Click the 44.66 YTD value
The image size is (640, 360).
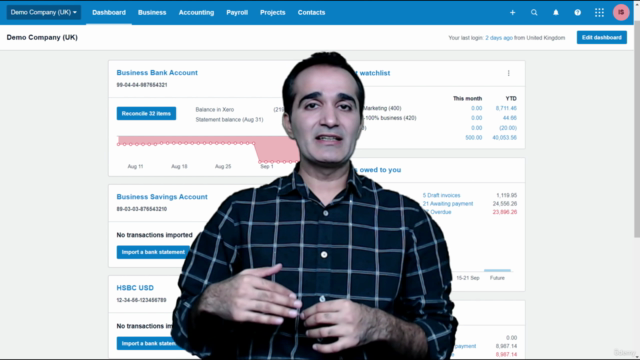(510, 118)
